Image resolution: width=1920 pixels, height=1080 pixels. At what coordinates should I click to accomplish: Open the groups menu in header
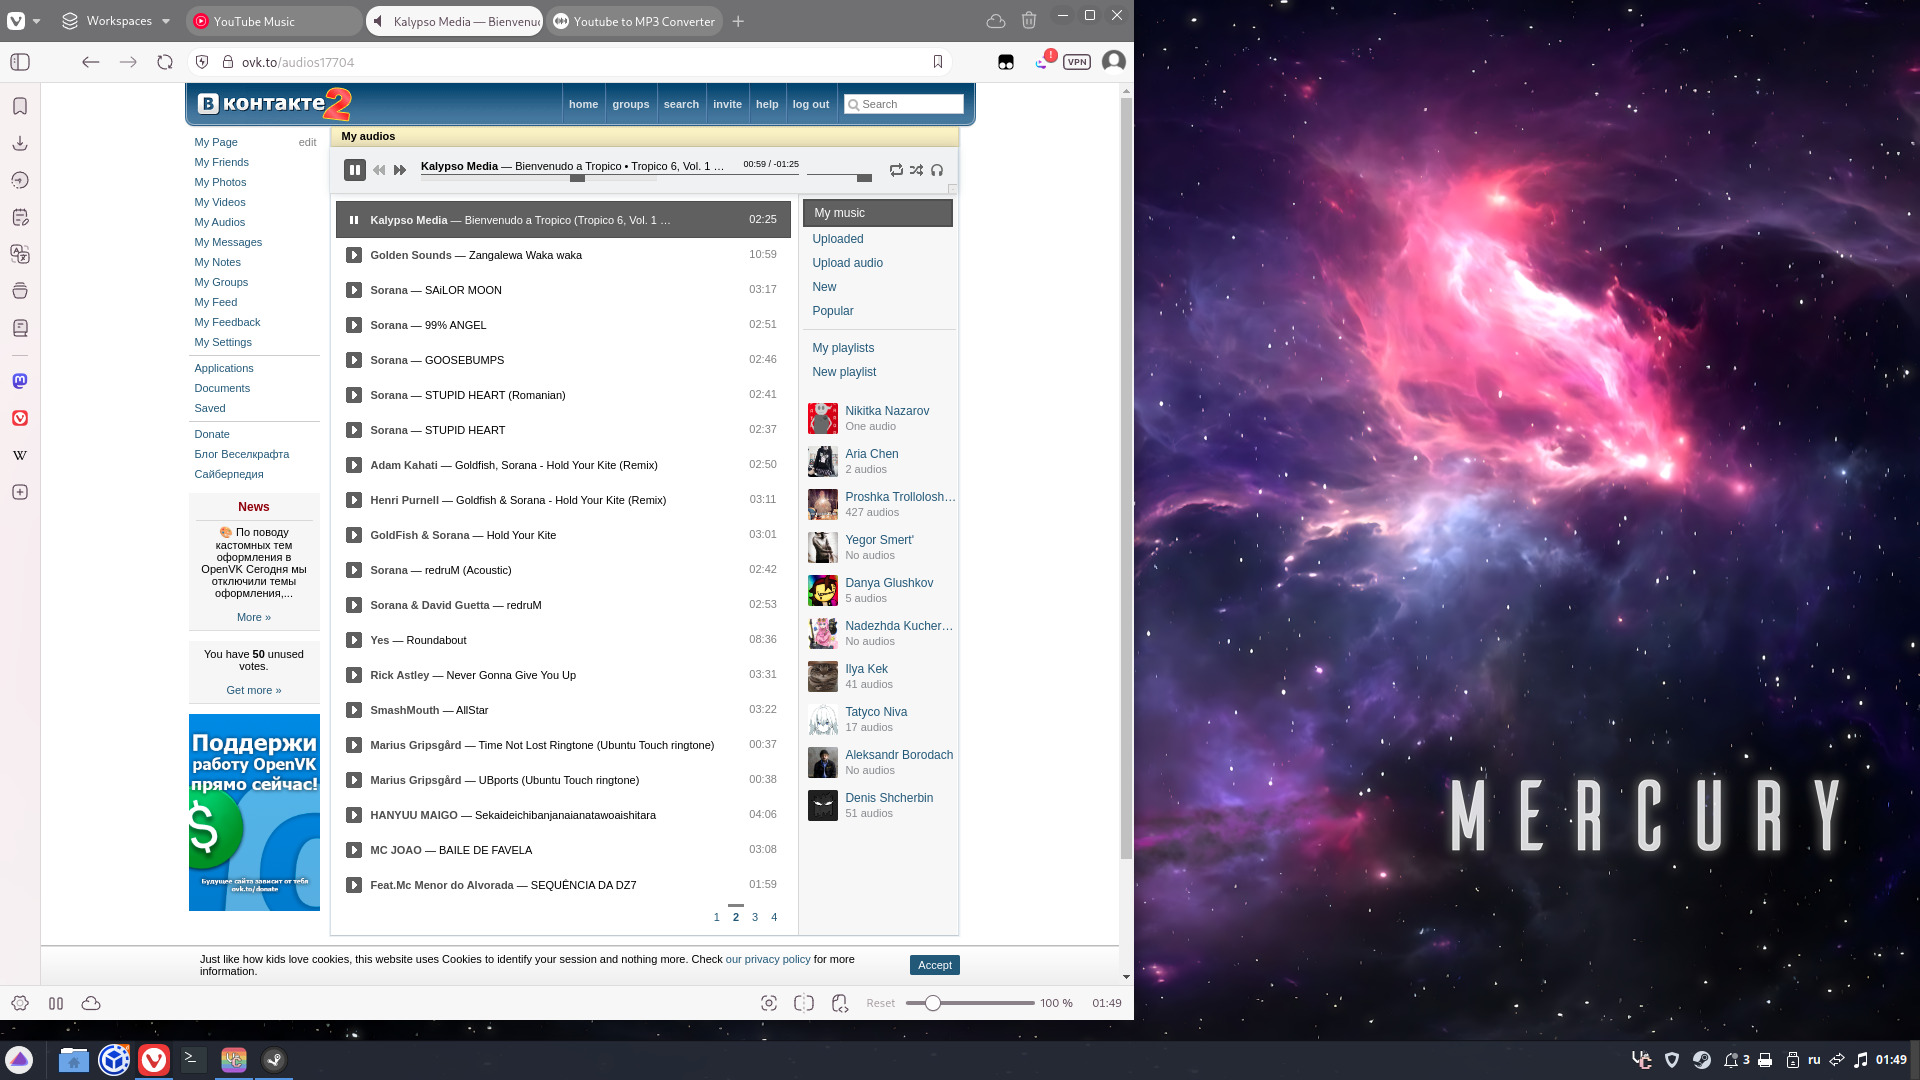point(630,104)
